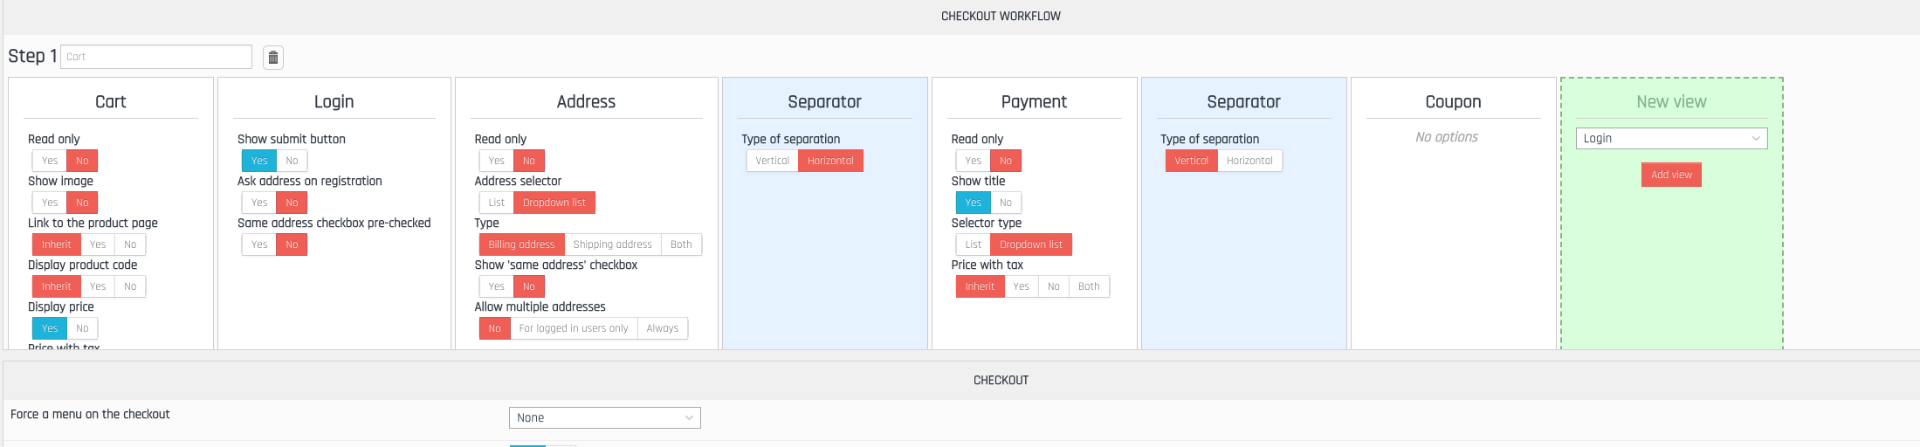This screenshot has width=1920, height=447.
Task: Select Both for address Type
Action: 681,245
